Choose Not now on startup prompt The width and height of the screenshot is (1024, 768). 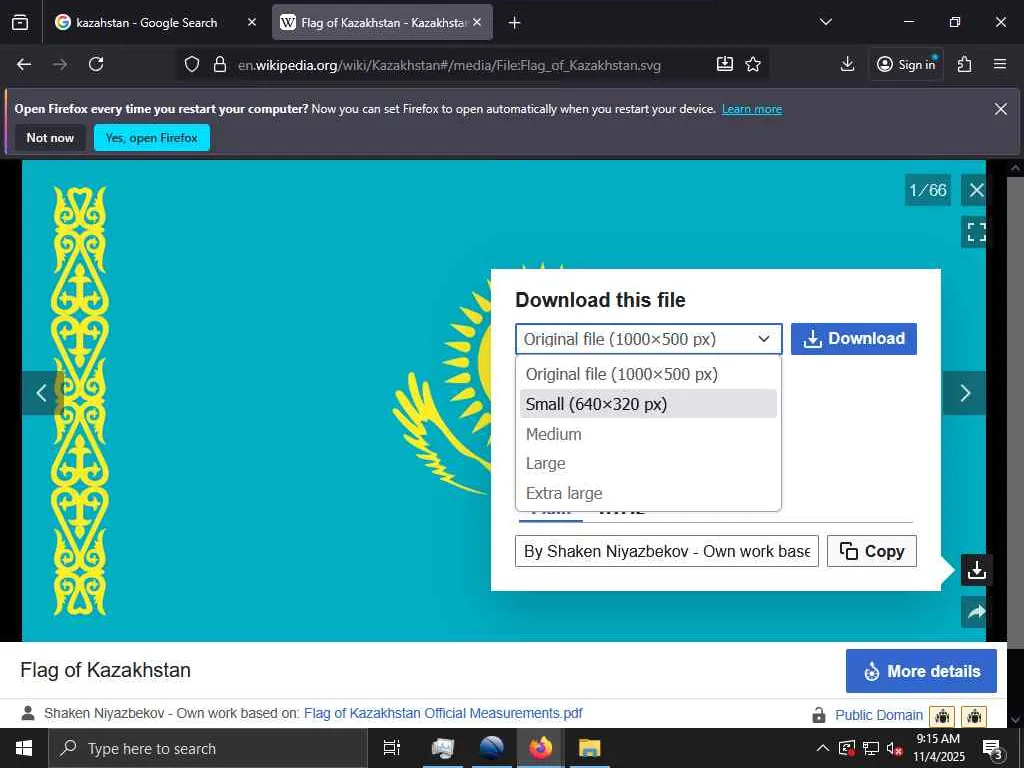pos(50,138)
